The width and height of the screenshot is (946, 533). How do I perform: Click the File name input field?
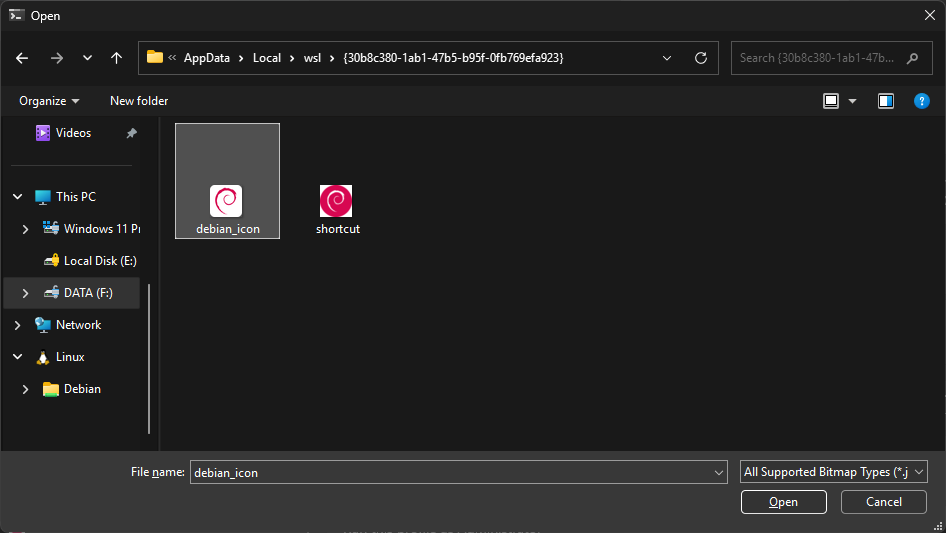[450, 472]
